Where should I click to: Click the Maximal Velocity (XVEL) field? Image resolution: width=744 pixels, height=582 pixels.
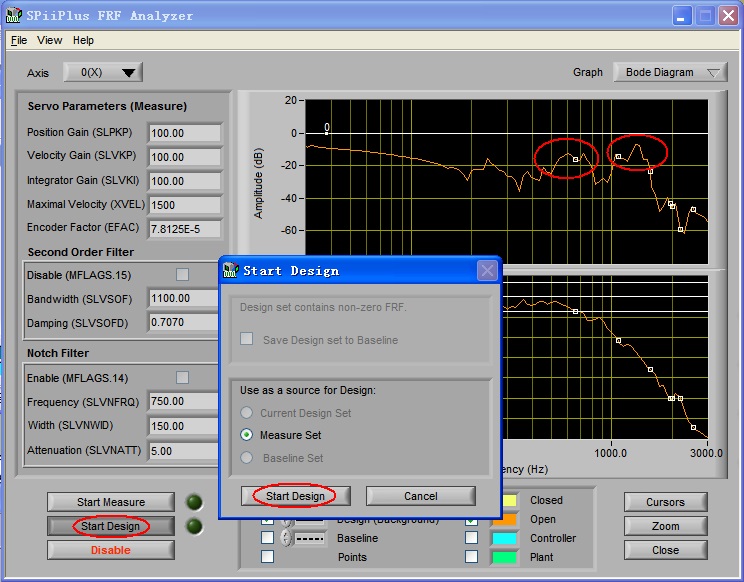[x=185, y=205]
